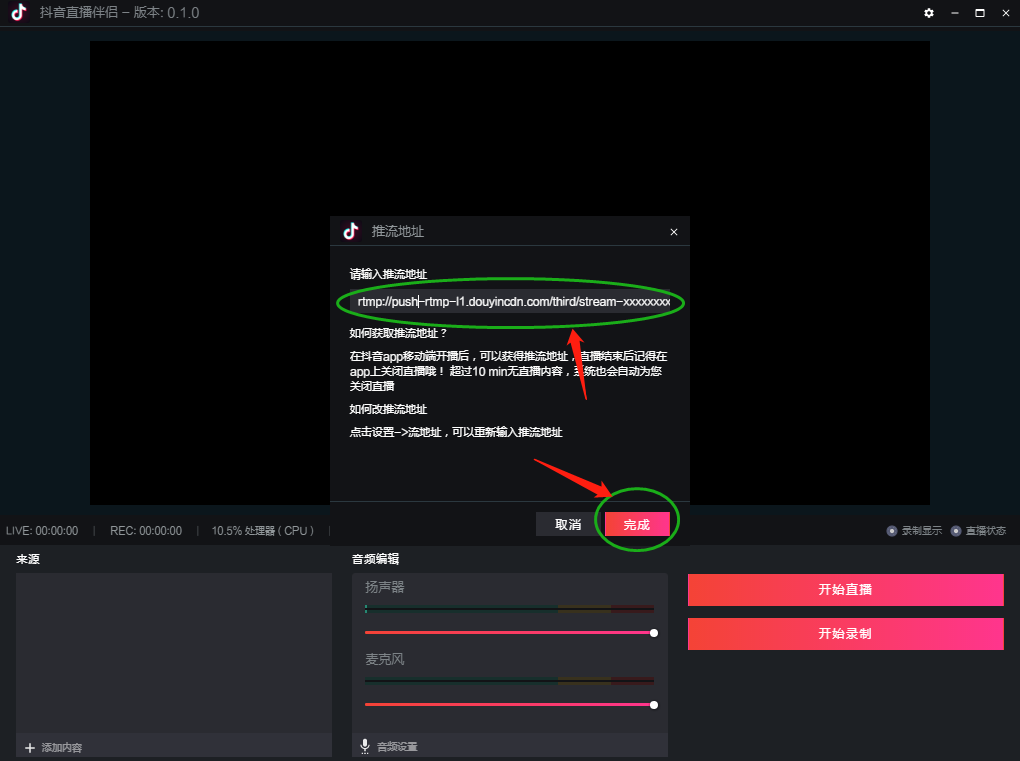
Task: Click the CPU usage 10.5% 处理器 text
Action: pyautogui.click(x=263, y=531)
